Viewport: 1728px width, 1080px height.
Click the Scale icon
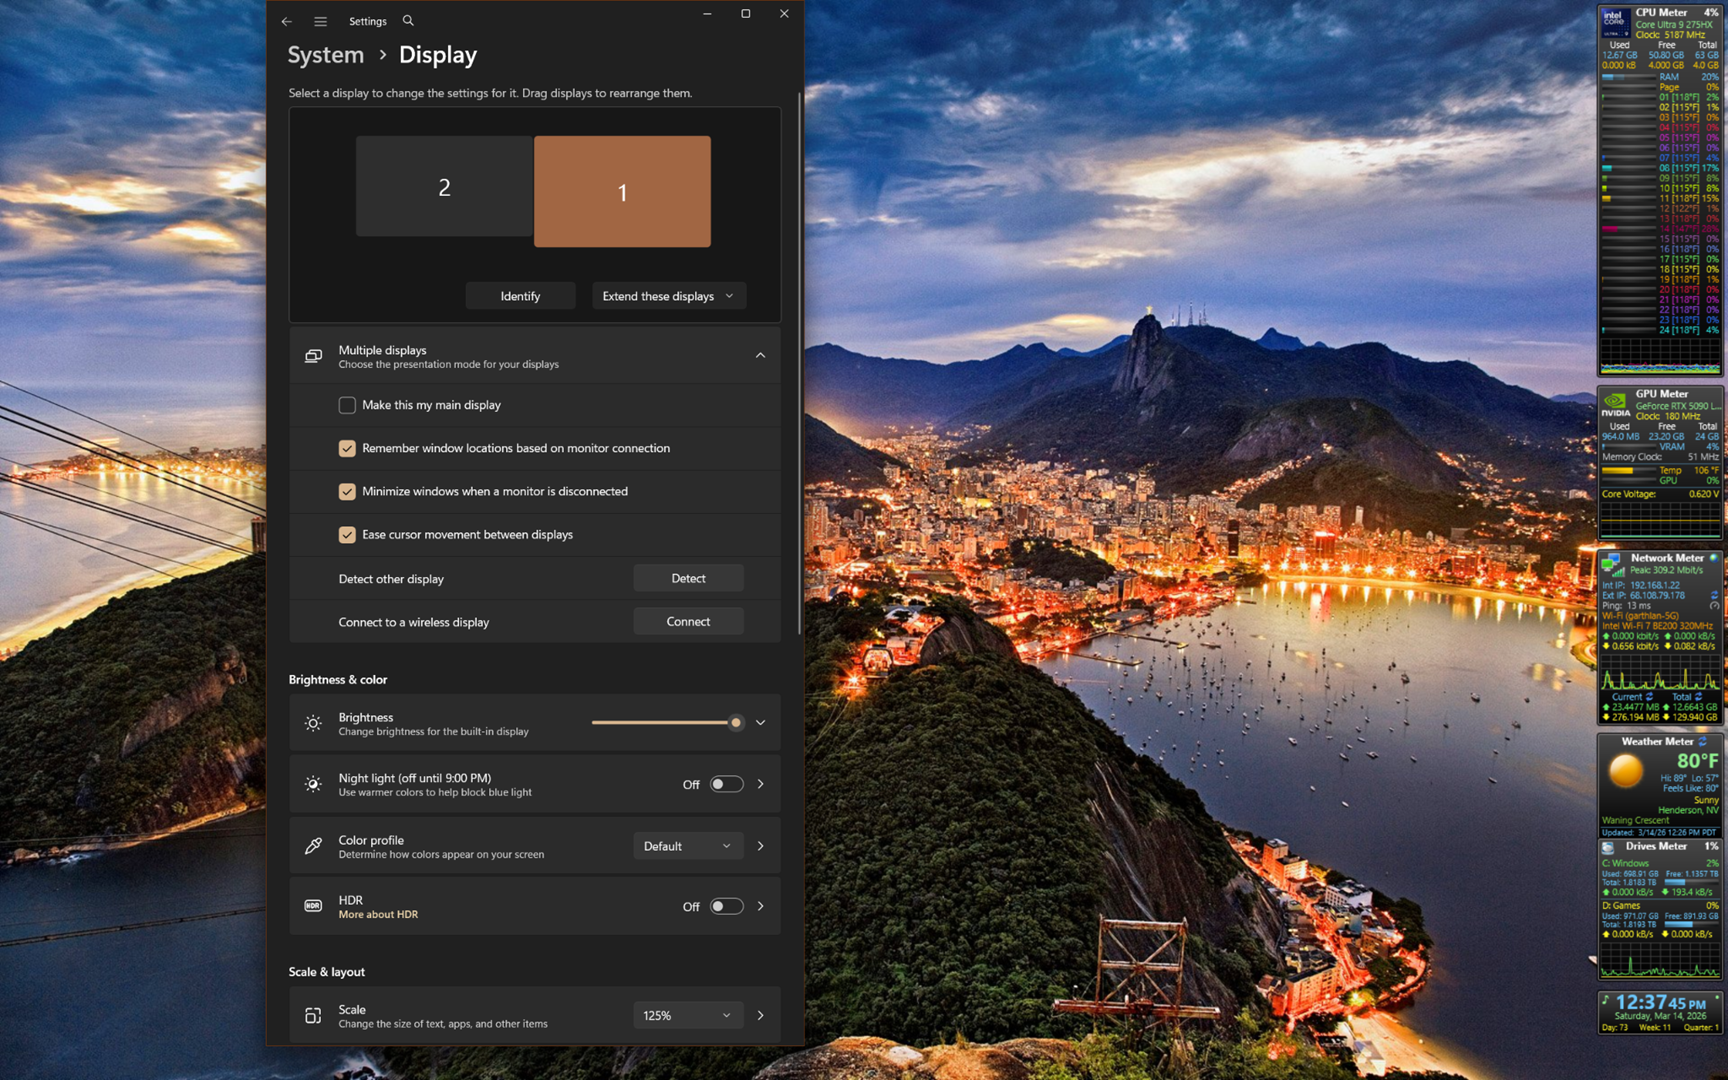(x=313, y=1016)
